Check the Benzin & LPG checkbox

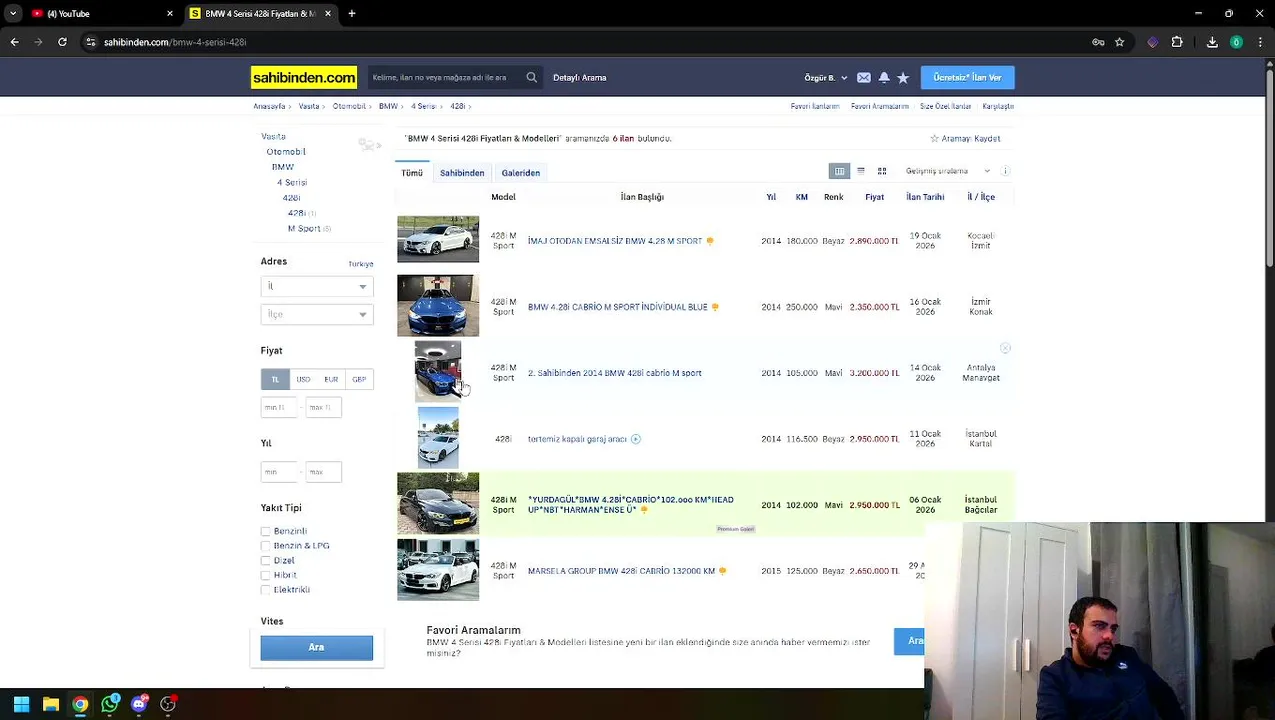(x=266, y=546)
